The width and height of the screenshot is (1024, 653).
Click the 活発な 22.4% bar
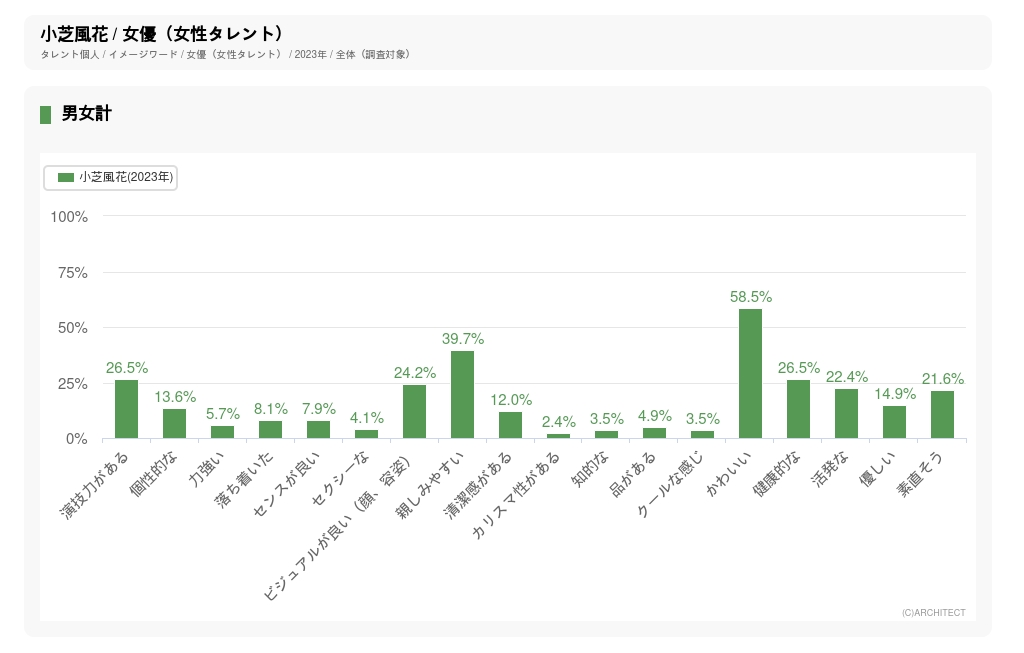(846, 413)
